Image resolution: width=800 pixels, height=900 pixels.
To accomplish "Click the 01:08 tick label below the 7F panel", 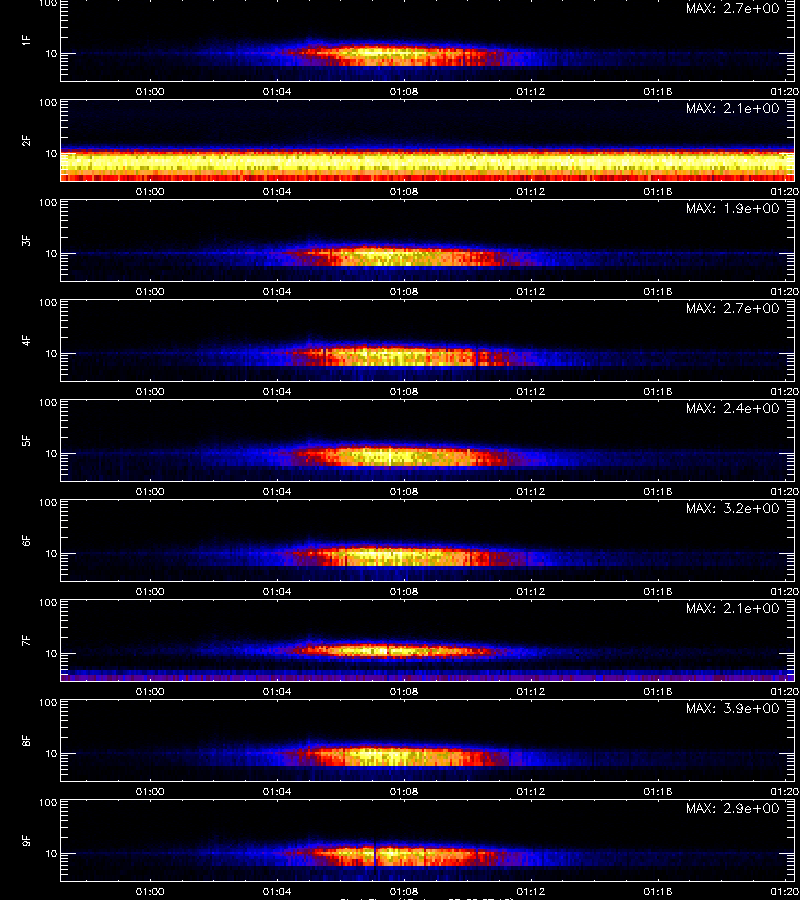I will click(x=404, y=692).
